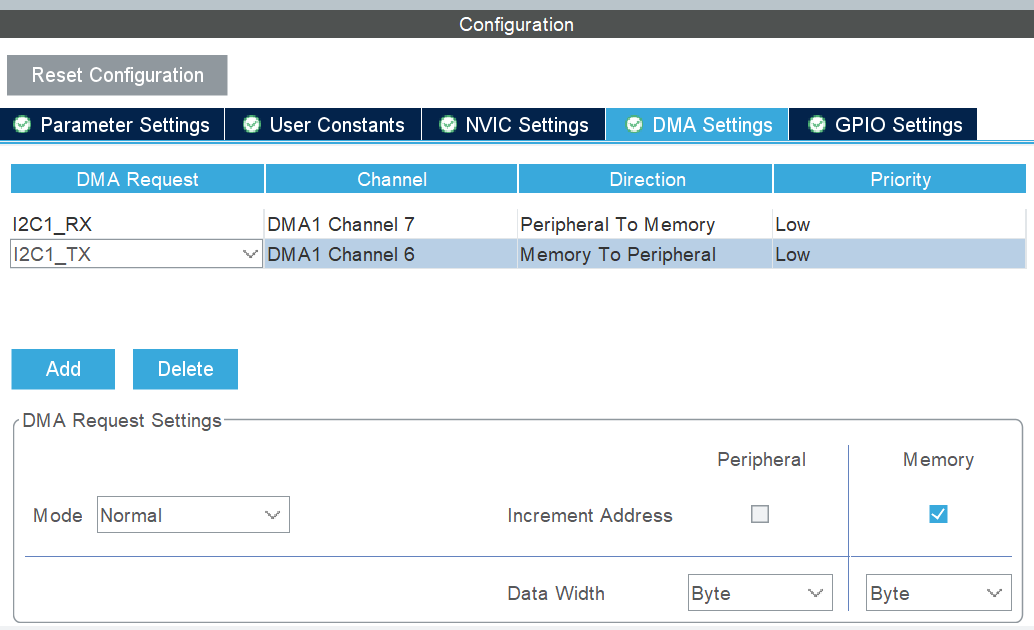Click Add to create a DMA request
This screenshot has width=1034, height=630.
pos(63,369)
